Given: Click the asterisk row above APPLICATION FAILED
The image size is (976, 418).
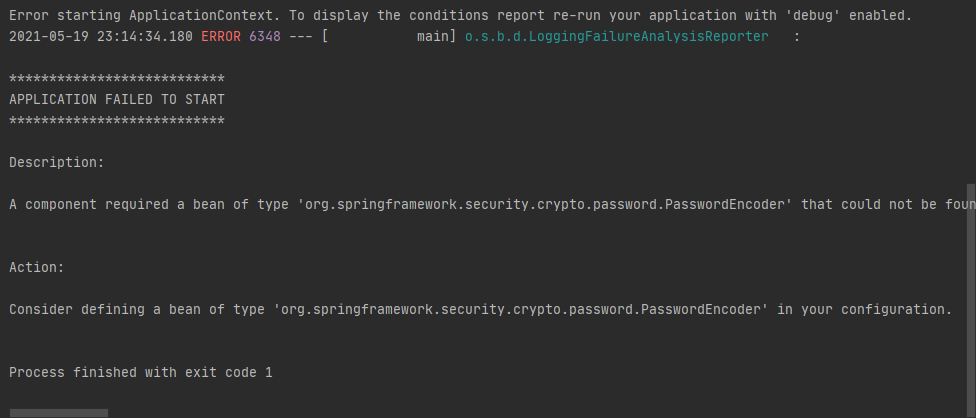Looking at the screenshot, I should (x=117, y=79).
